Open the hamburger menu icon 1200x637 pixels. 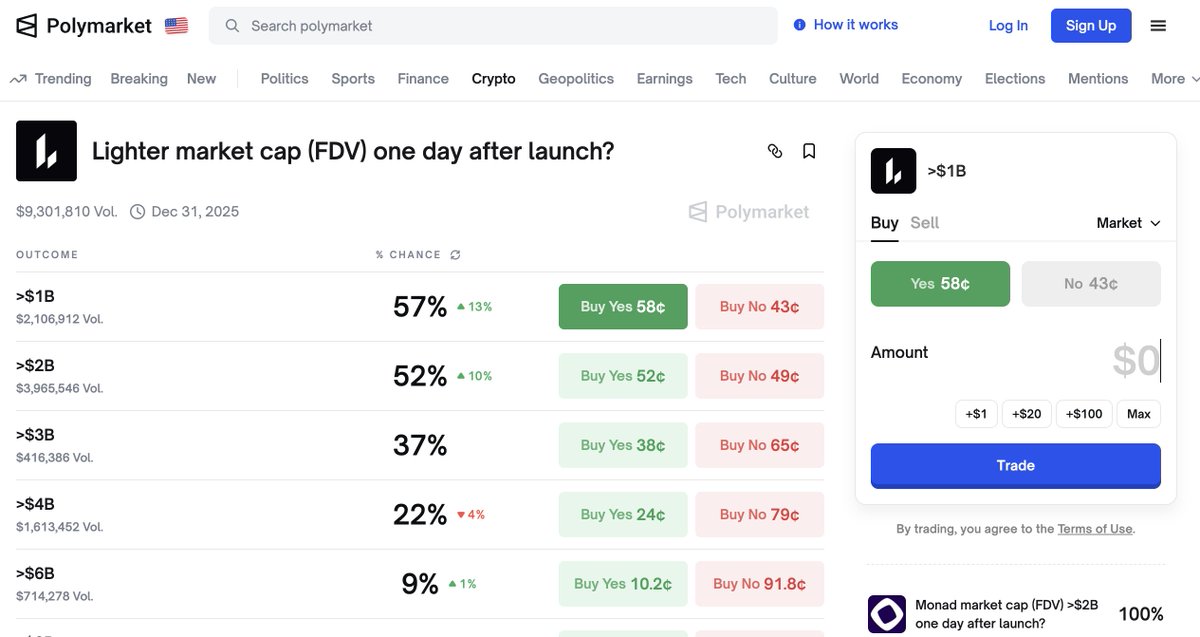tap(1158, 26)
